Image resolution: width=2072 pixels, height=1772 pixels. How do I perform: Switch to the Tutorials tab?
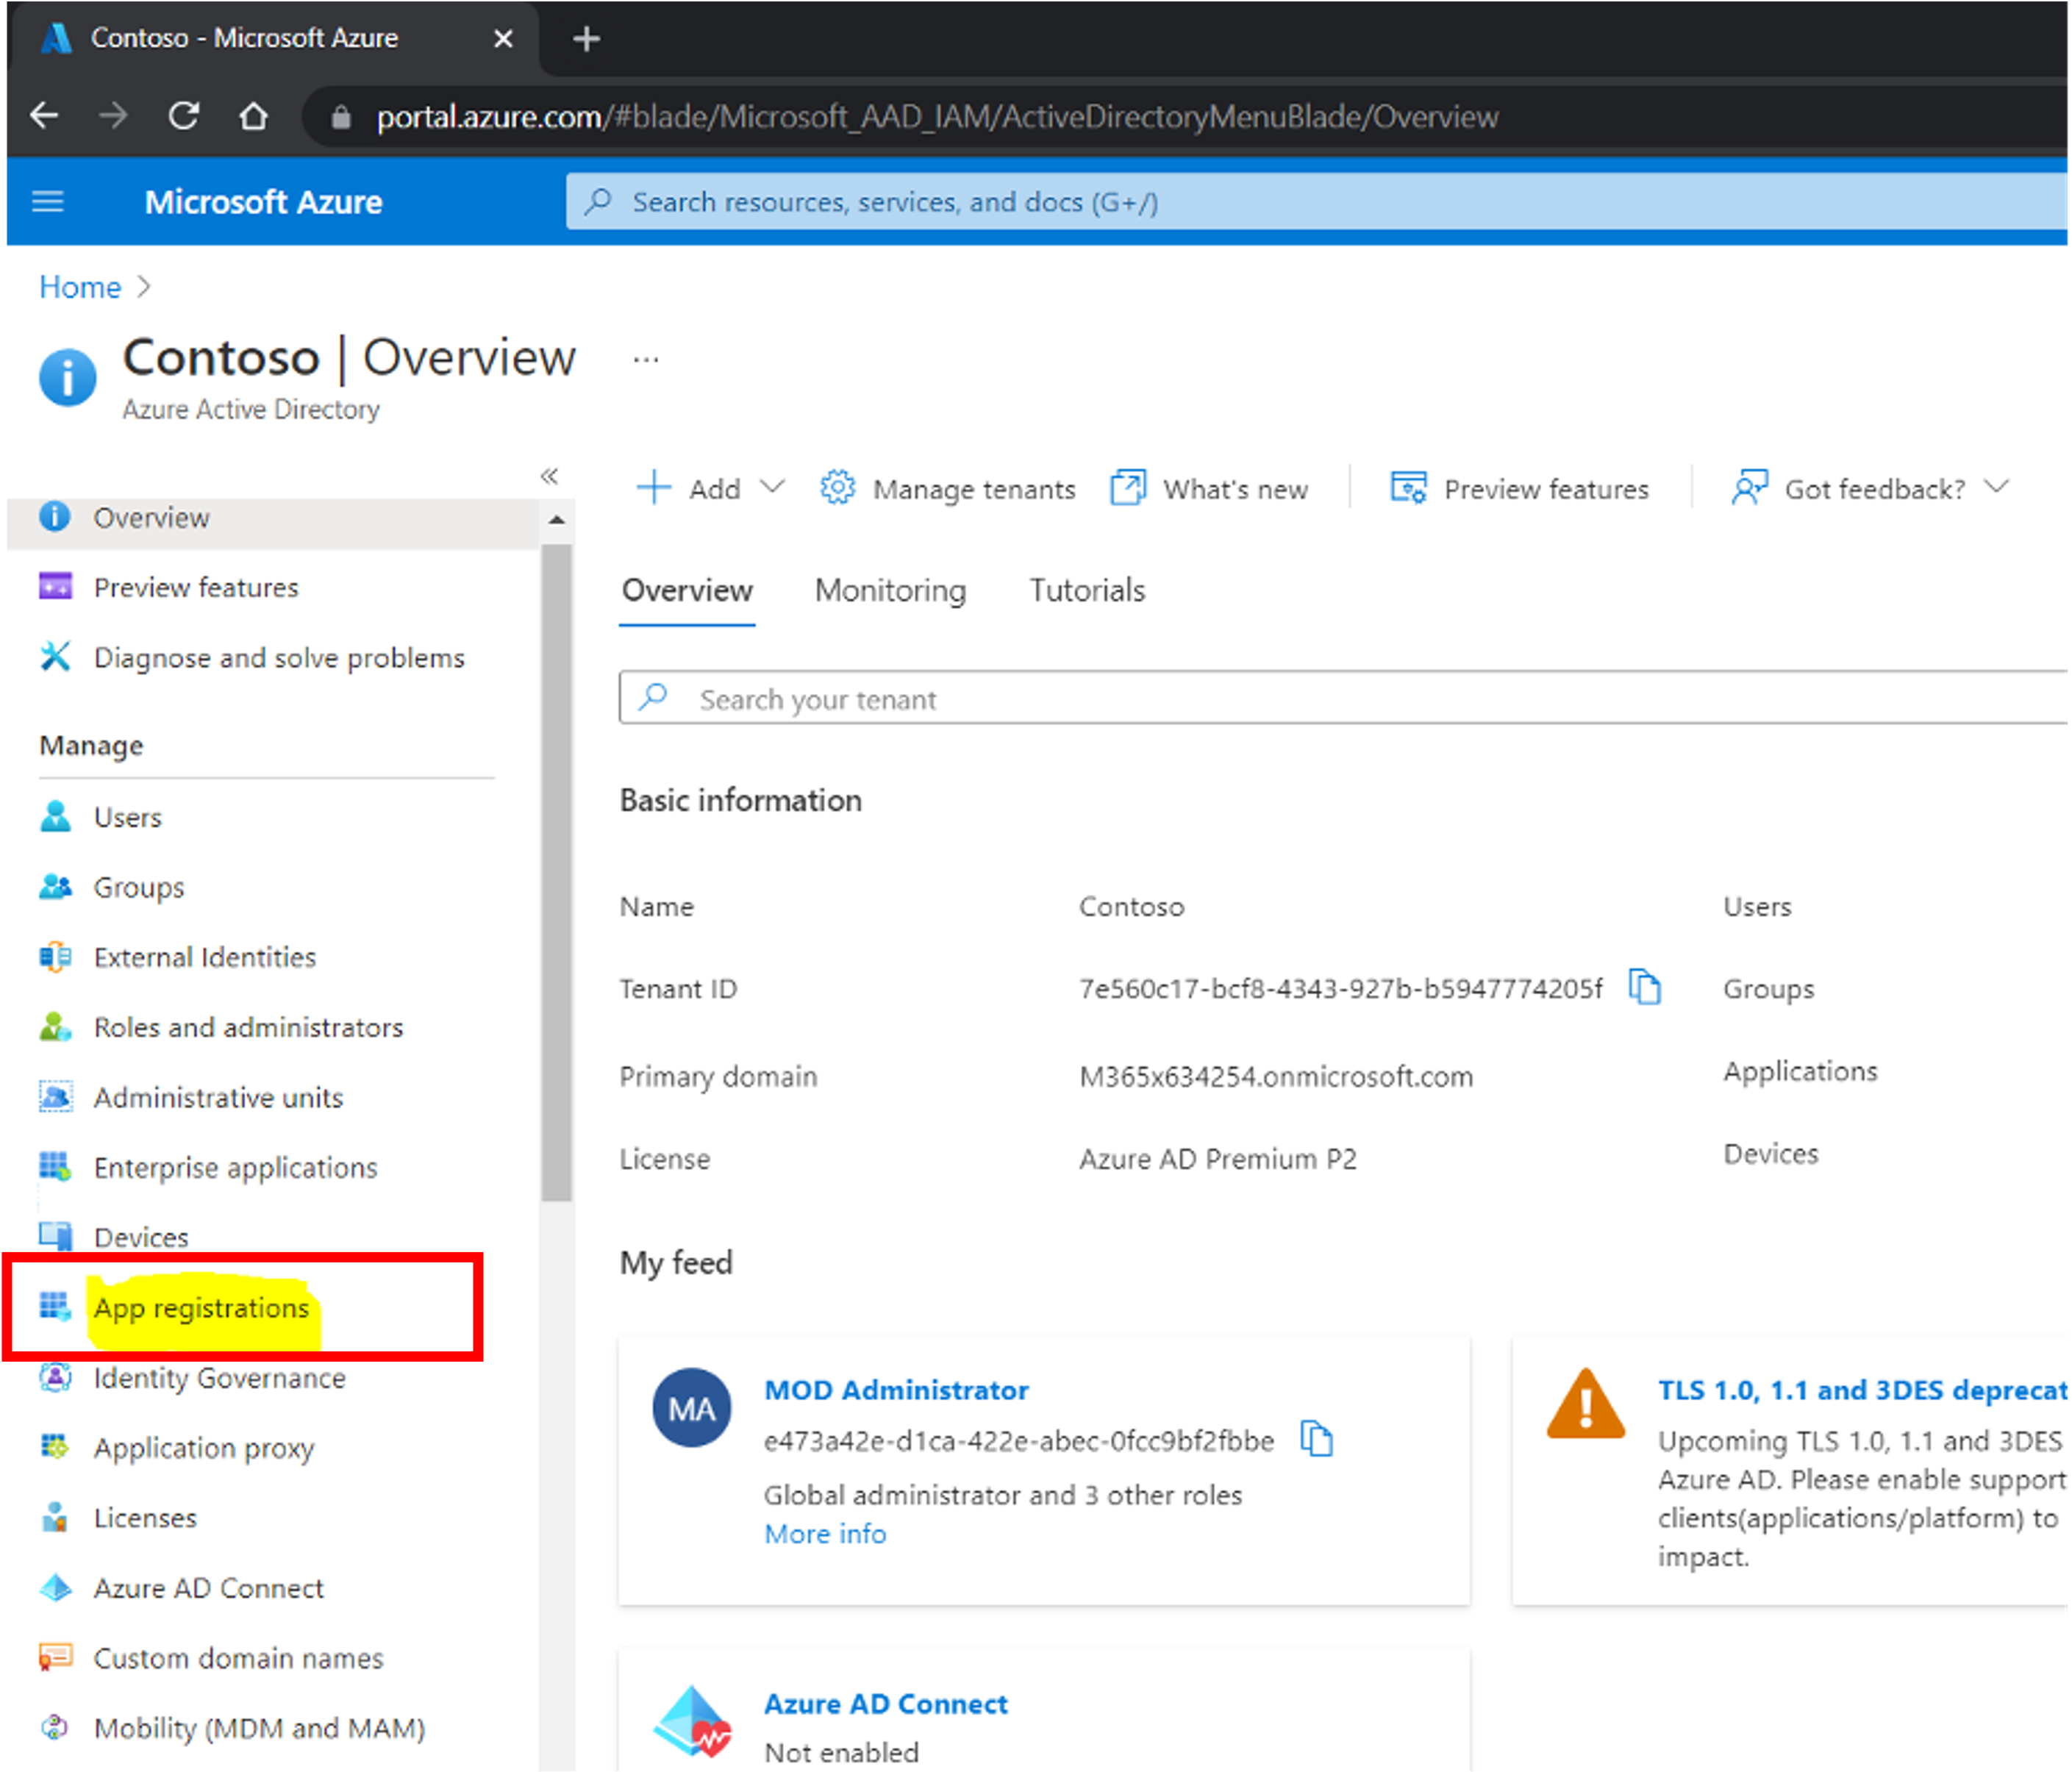(1087, 590)
